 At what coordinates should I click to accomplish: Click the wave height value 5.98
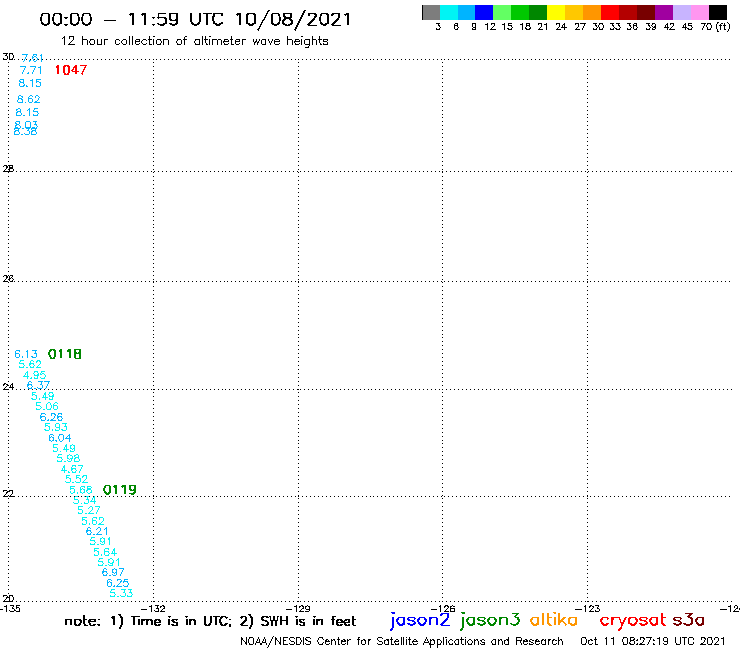(68, 458)
